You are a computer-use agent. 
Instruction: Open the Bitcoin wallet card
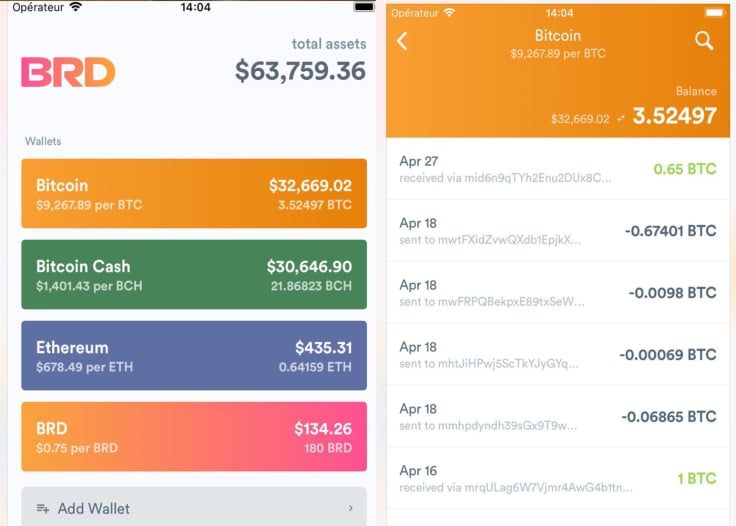tap(194, 193)
